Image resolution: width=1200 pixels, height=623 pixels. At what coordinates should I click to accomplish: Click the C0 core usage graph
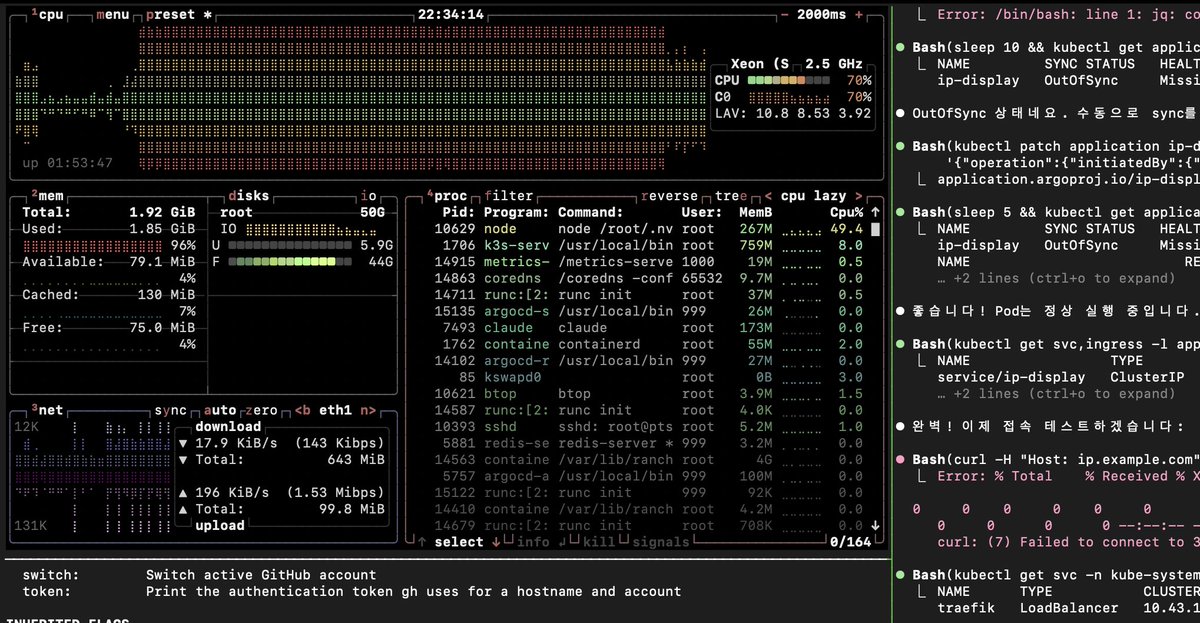tap(788, 97)
